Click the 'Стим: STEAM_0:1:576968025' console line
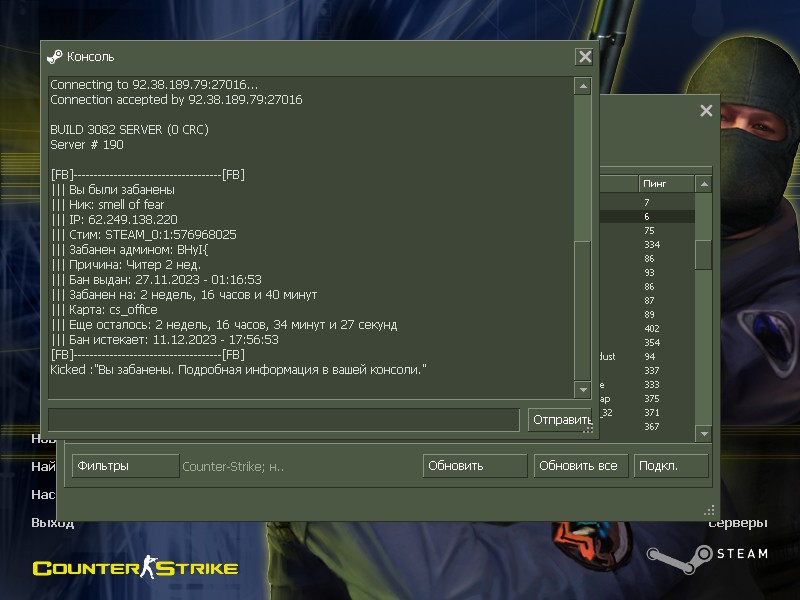The width and height of the screenshot is (800, 600). point(144,235)
